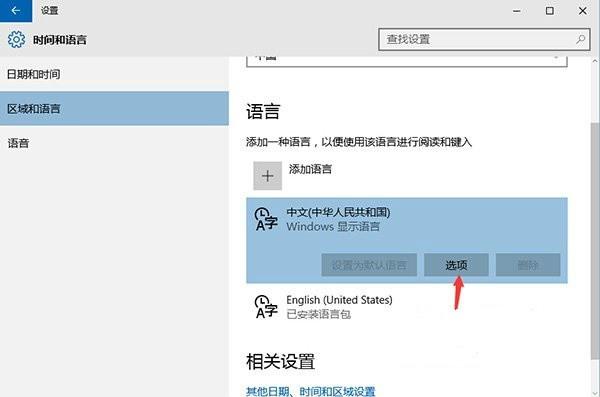600x397 pixels.
Task: Maximize the 设置 window
Action: (x=549, y=11)
